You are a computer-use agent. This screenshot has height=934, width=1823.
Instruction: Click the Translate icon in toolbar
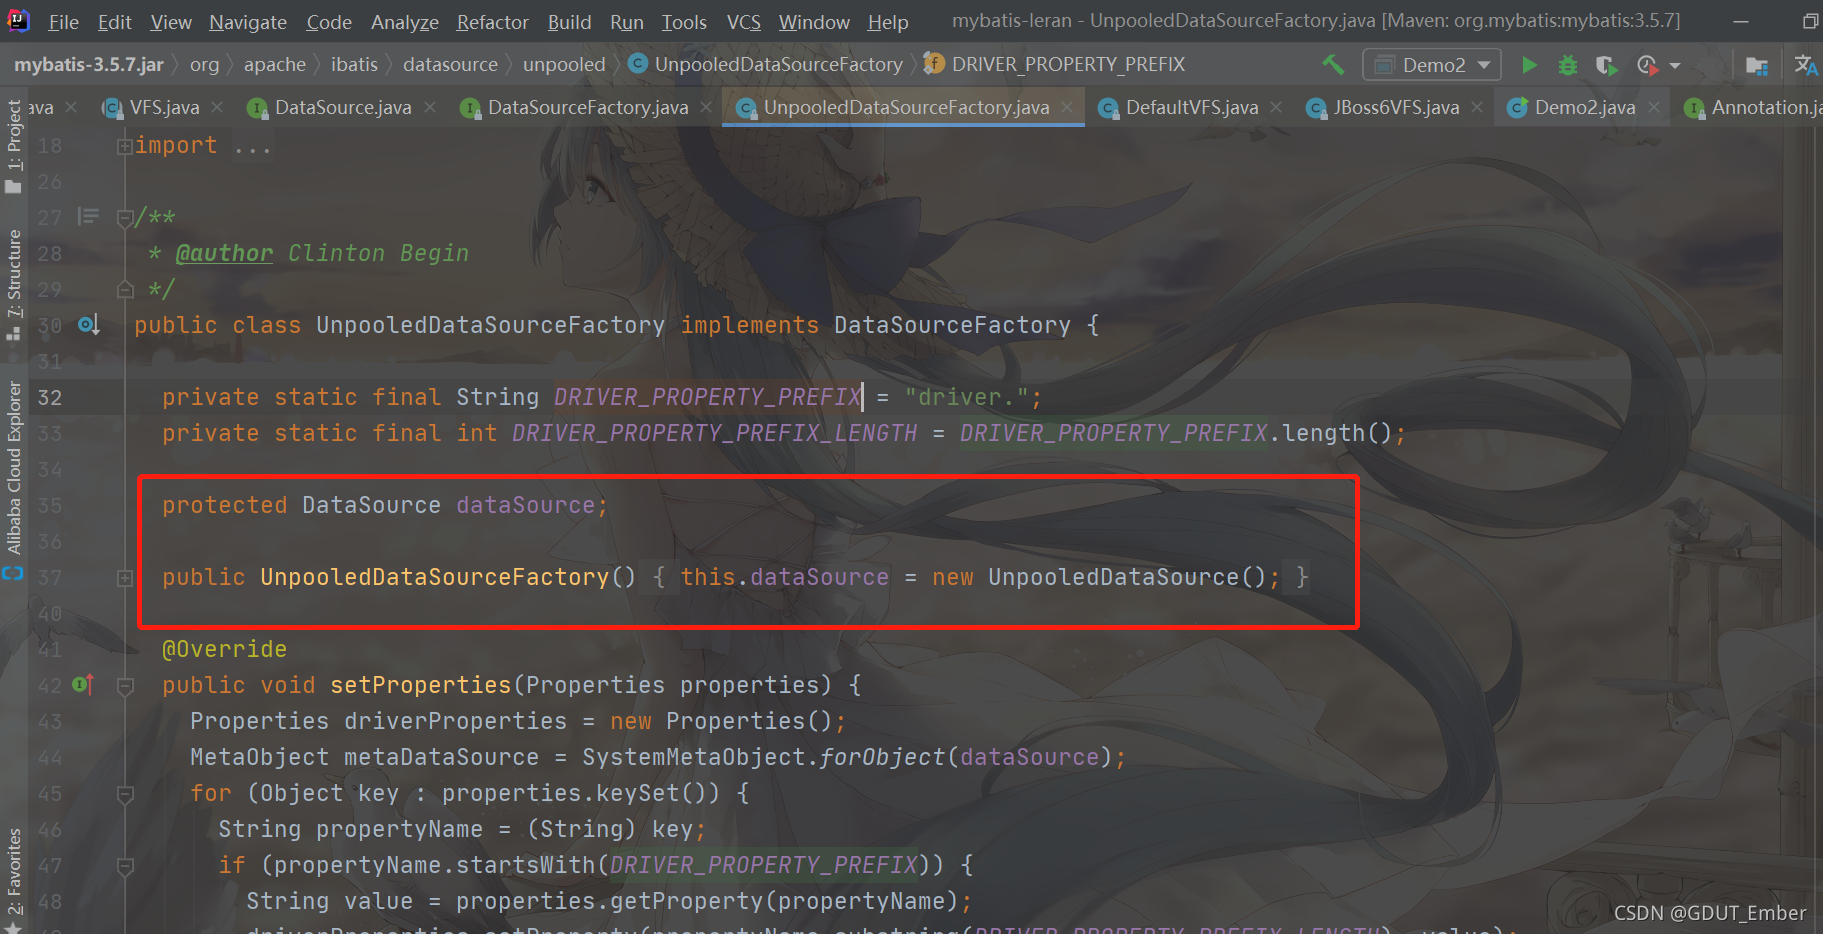coord(1806,65)
